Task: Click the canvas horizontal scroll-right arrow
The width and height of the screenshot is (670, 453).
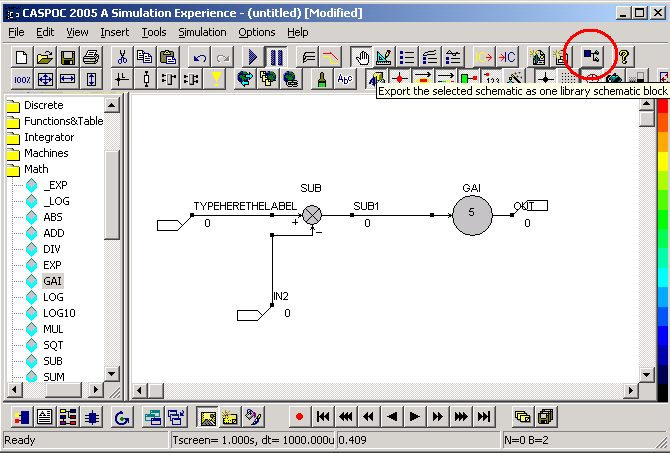Action: [x=631, y=390]
